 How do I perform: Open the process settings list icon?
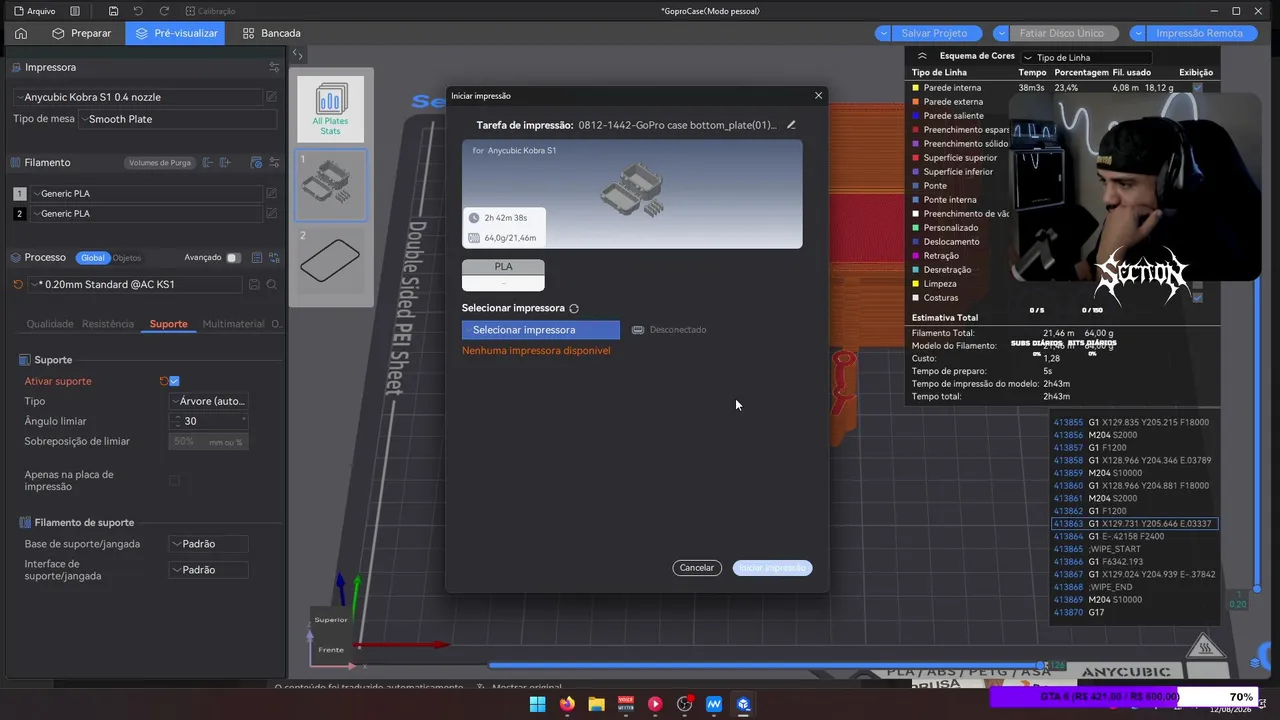(x=257, y=257)
